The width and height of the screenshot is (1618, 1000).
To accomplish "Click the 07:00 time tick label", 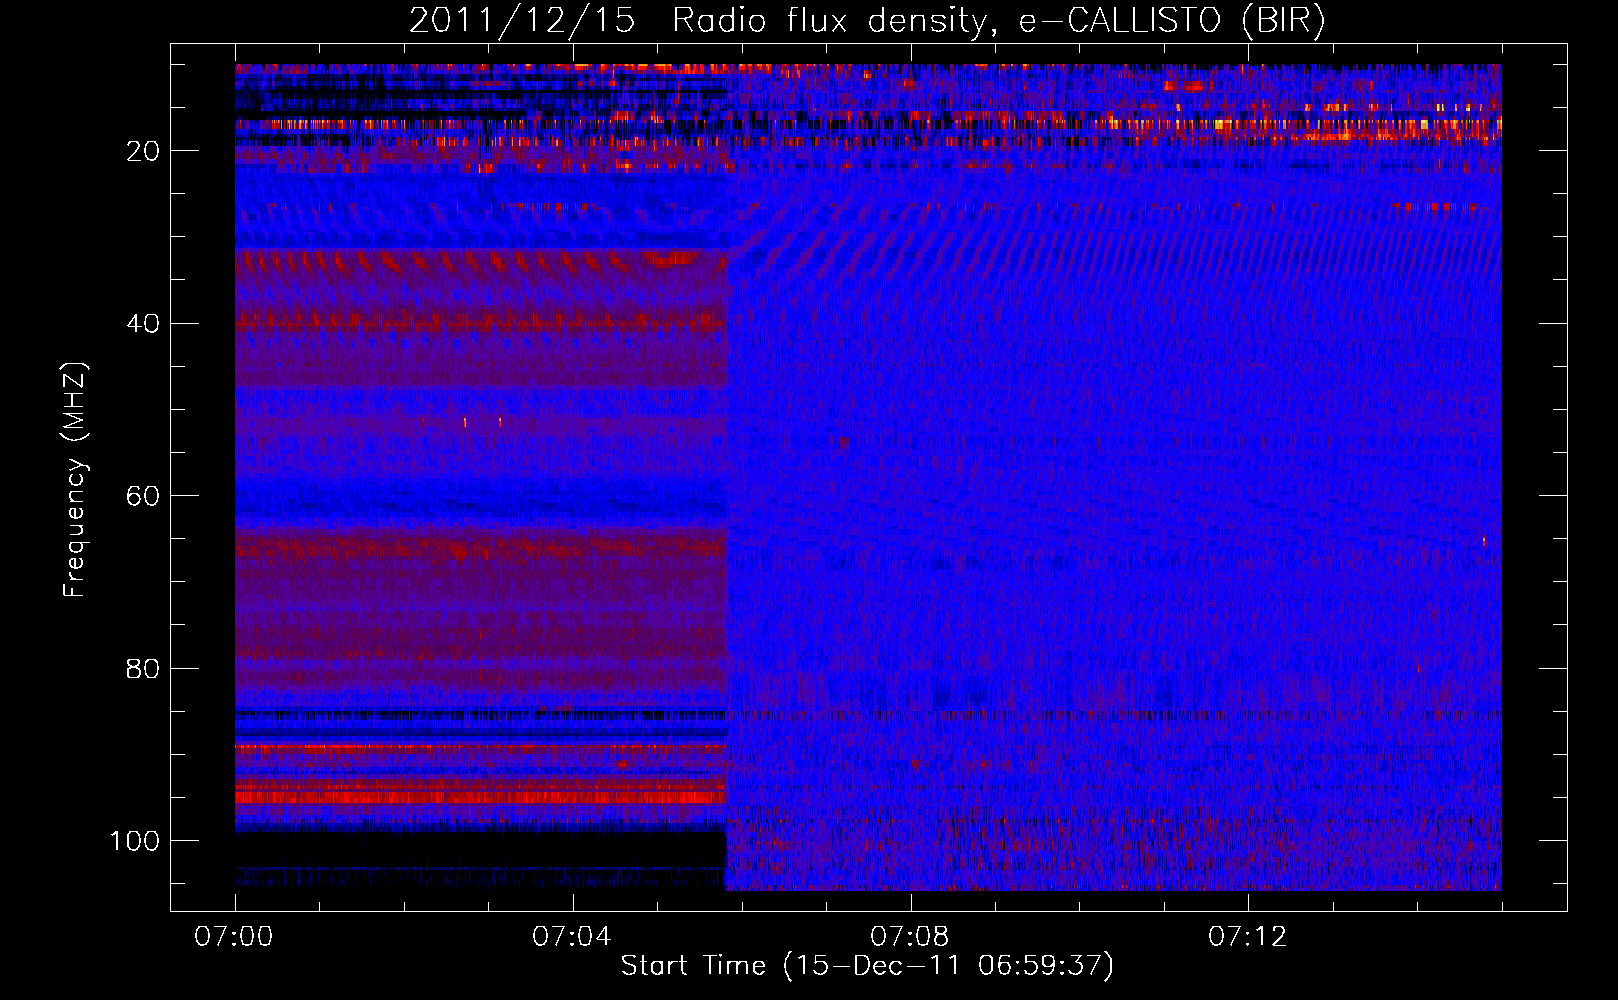I will 234,937.
